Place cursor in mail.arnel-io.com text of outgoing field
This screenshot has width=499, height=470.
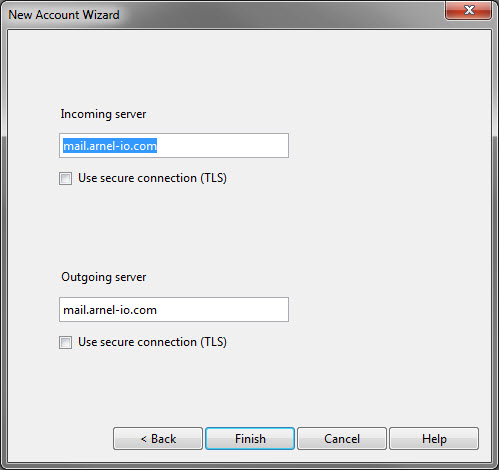[110, 310]
